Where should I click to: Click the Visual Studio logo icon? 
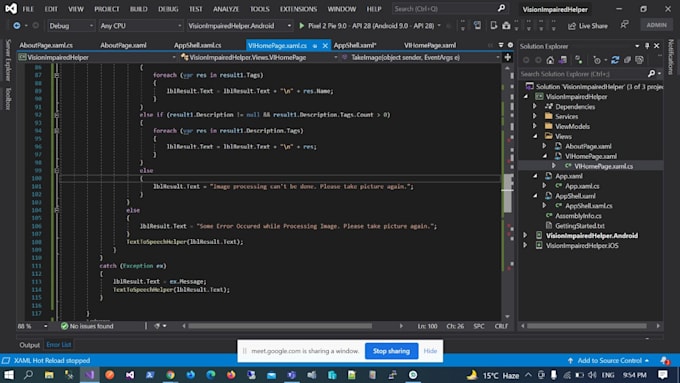coord(10,9)
